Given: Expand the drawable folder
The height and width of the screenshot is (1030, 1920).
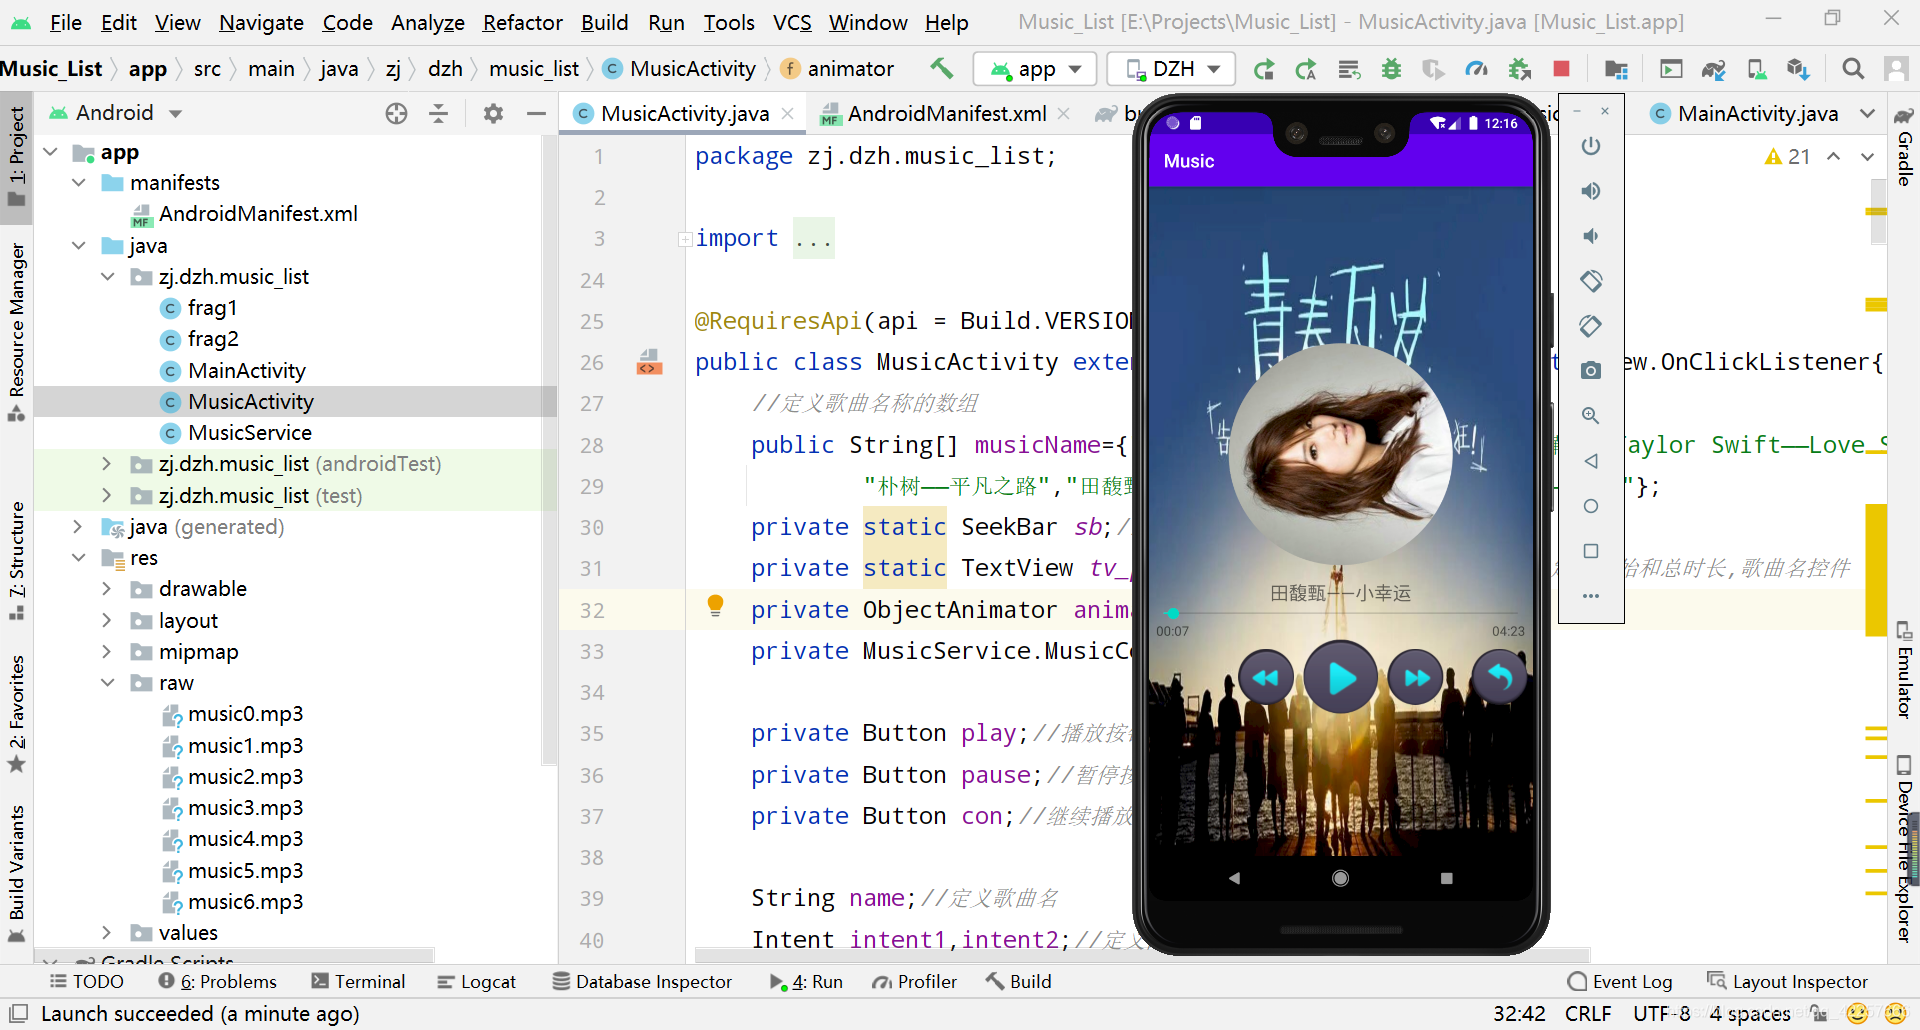Looking at the screenshot, I should 107,589.
